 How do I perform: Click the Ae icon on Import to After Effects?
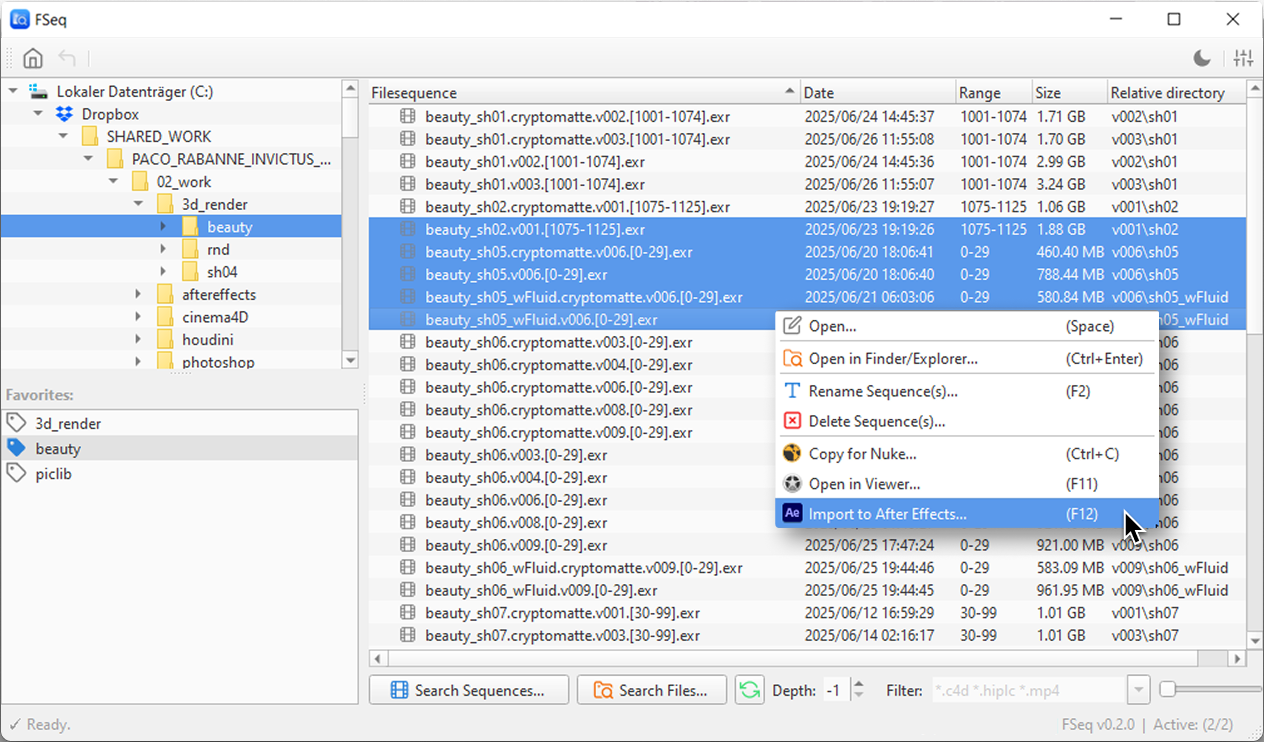(x=792, y=513)
